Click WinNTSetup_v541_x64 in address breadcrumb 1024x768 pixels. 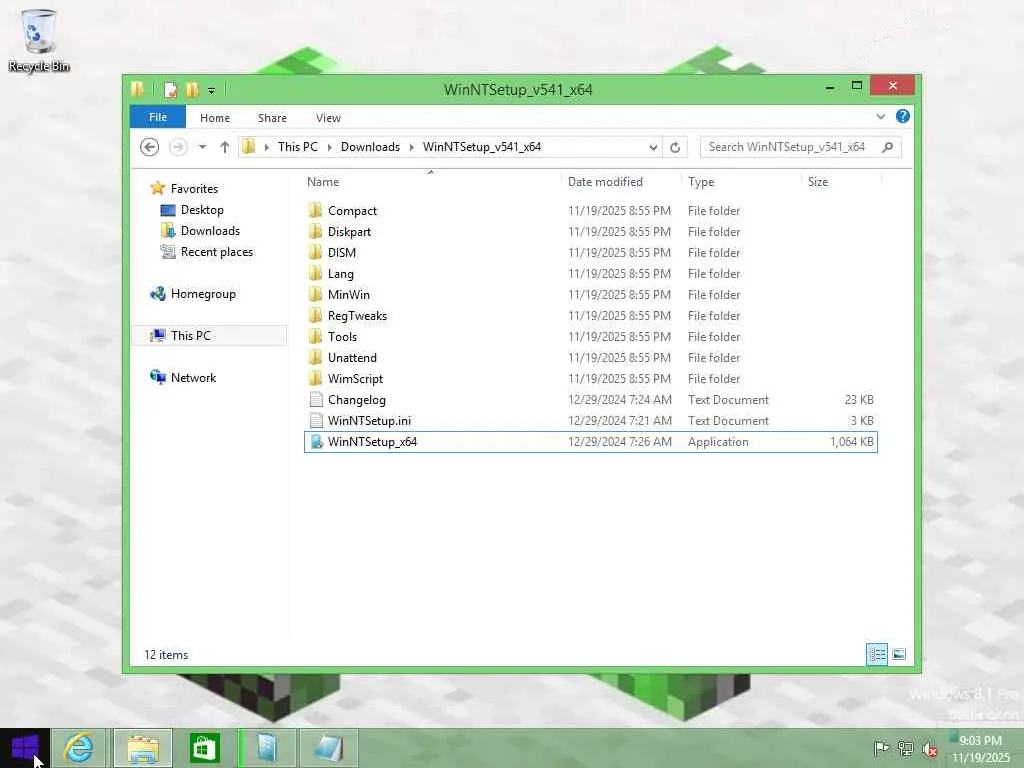[x=482, y=147]
